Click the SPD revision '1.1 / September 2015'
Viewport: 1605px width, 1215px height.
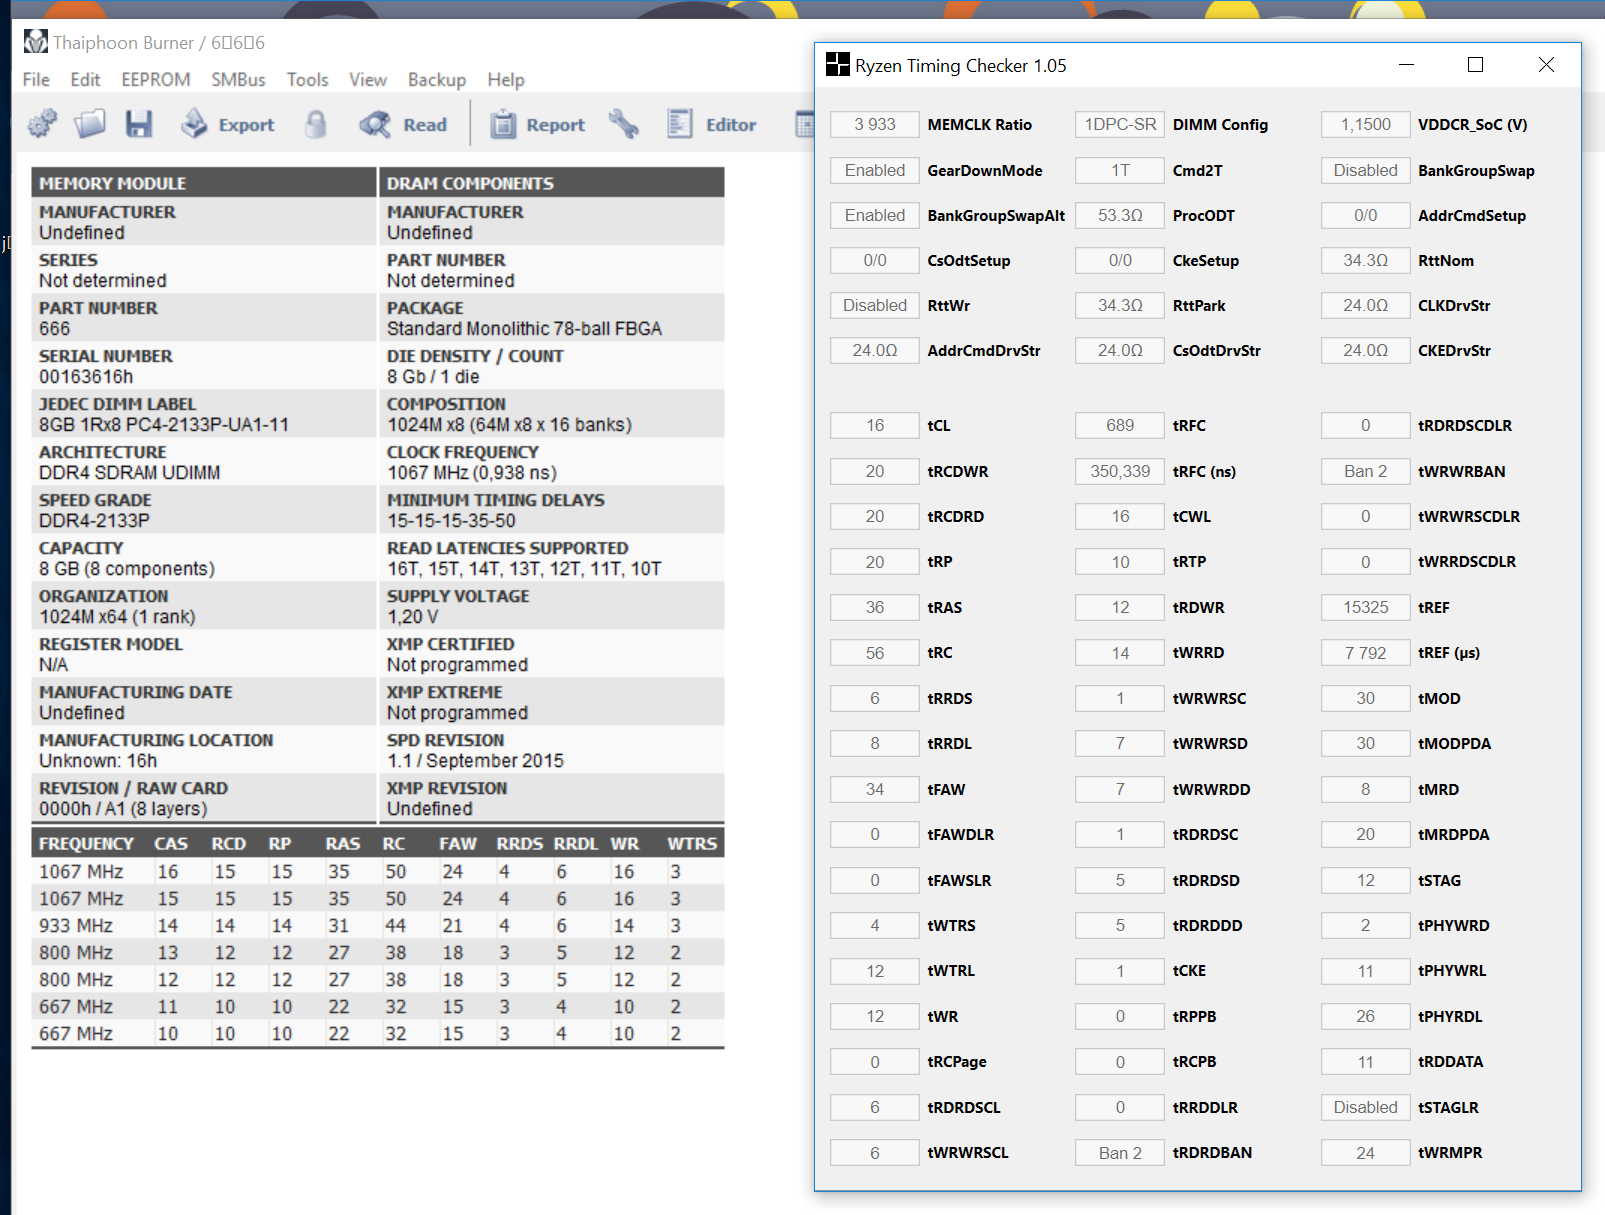tap(476, 761)
